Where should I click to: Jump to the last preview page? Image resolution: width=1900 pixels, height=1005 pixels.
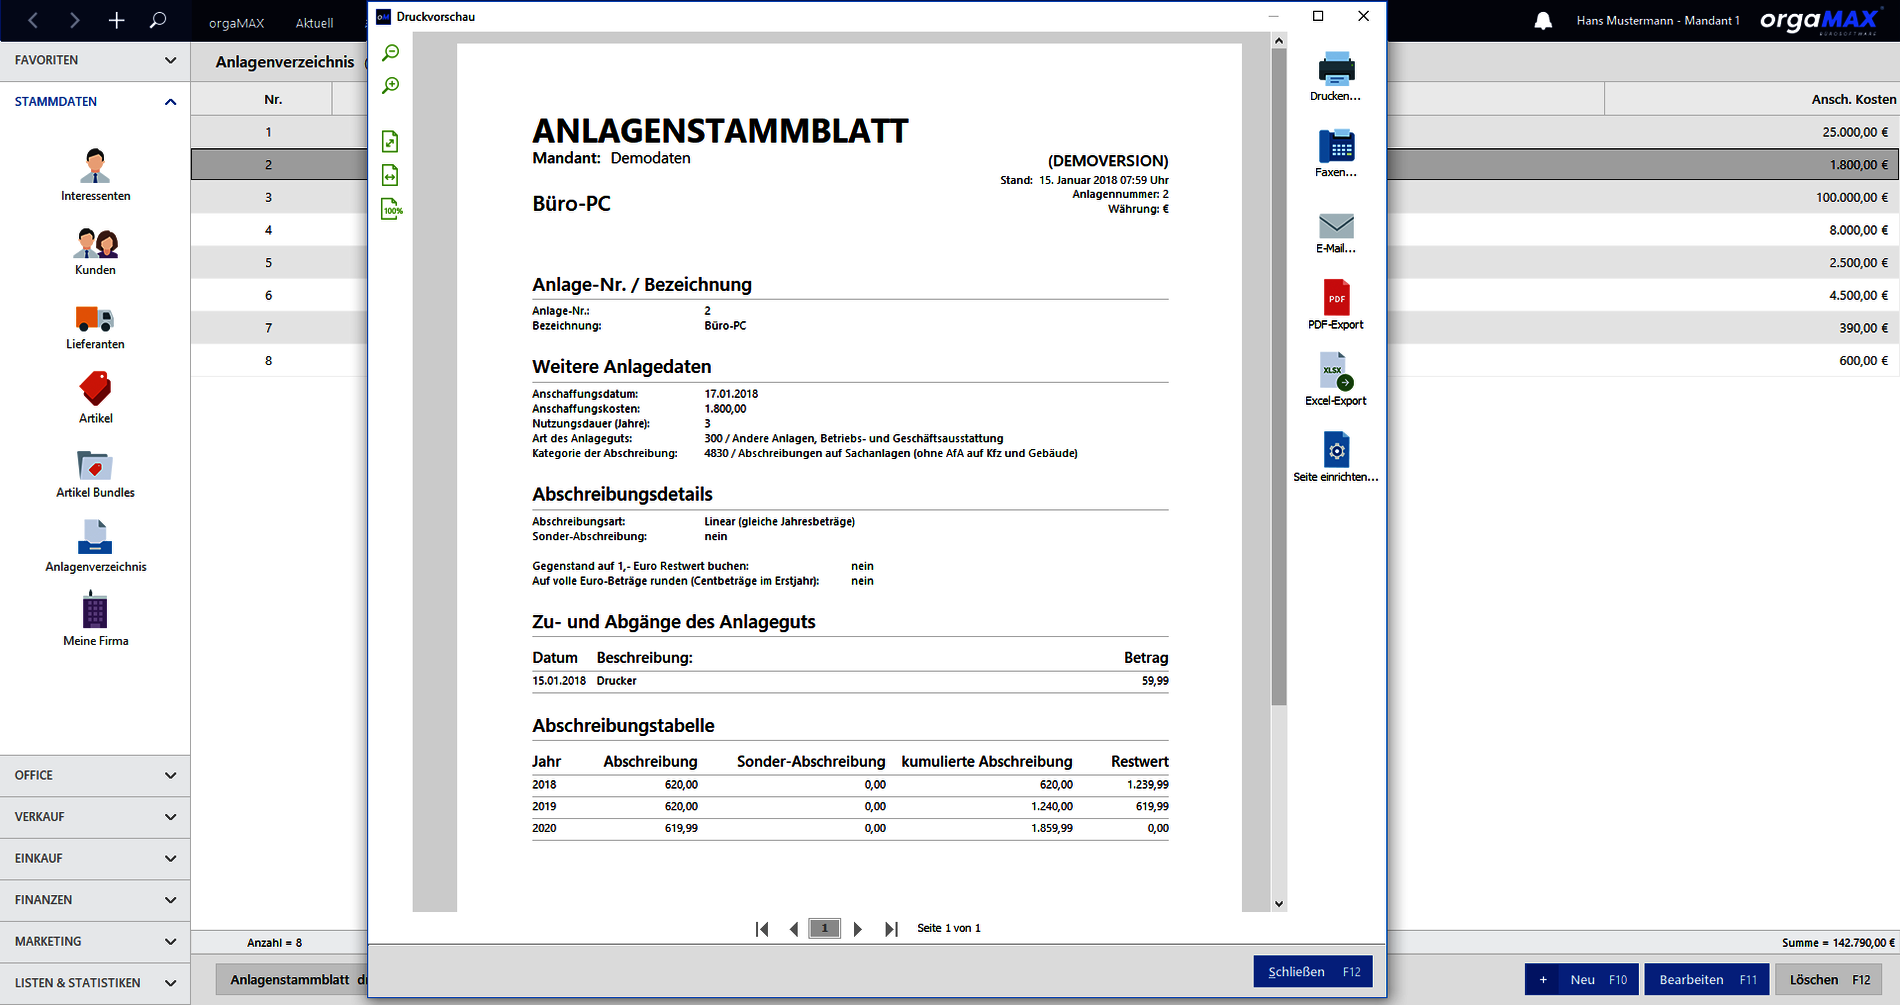tap(891, 929)
